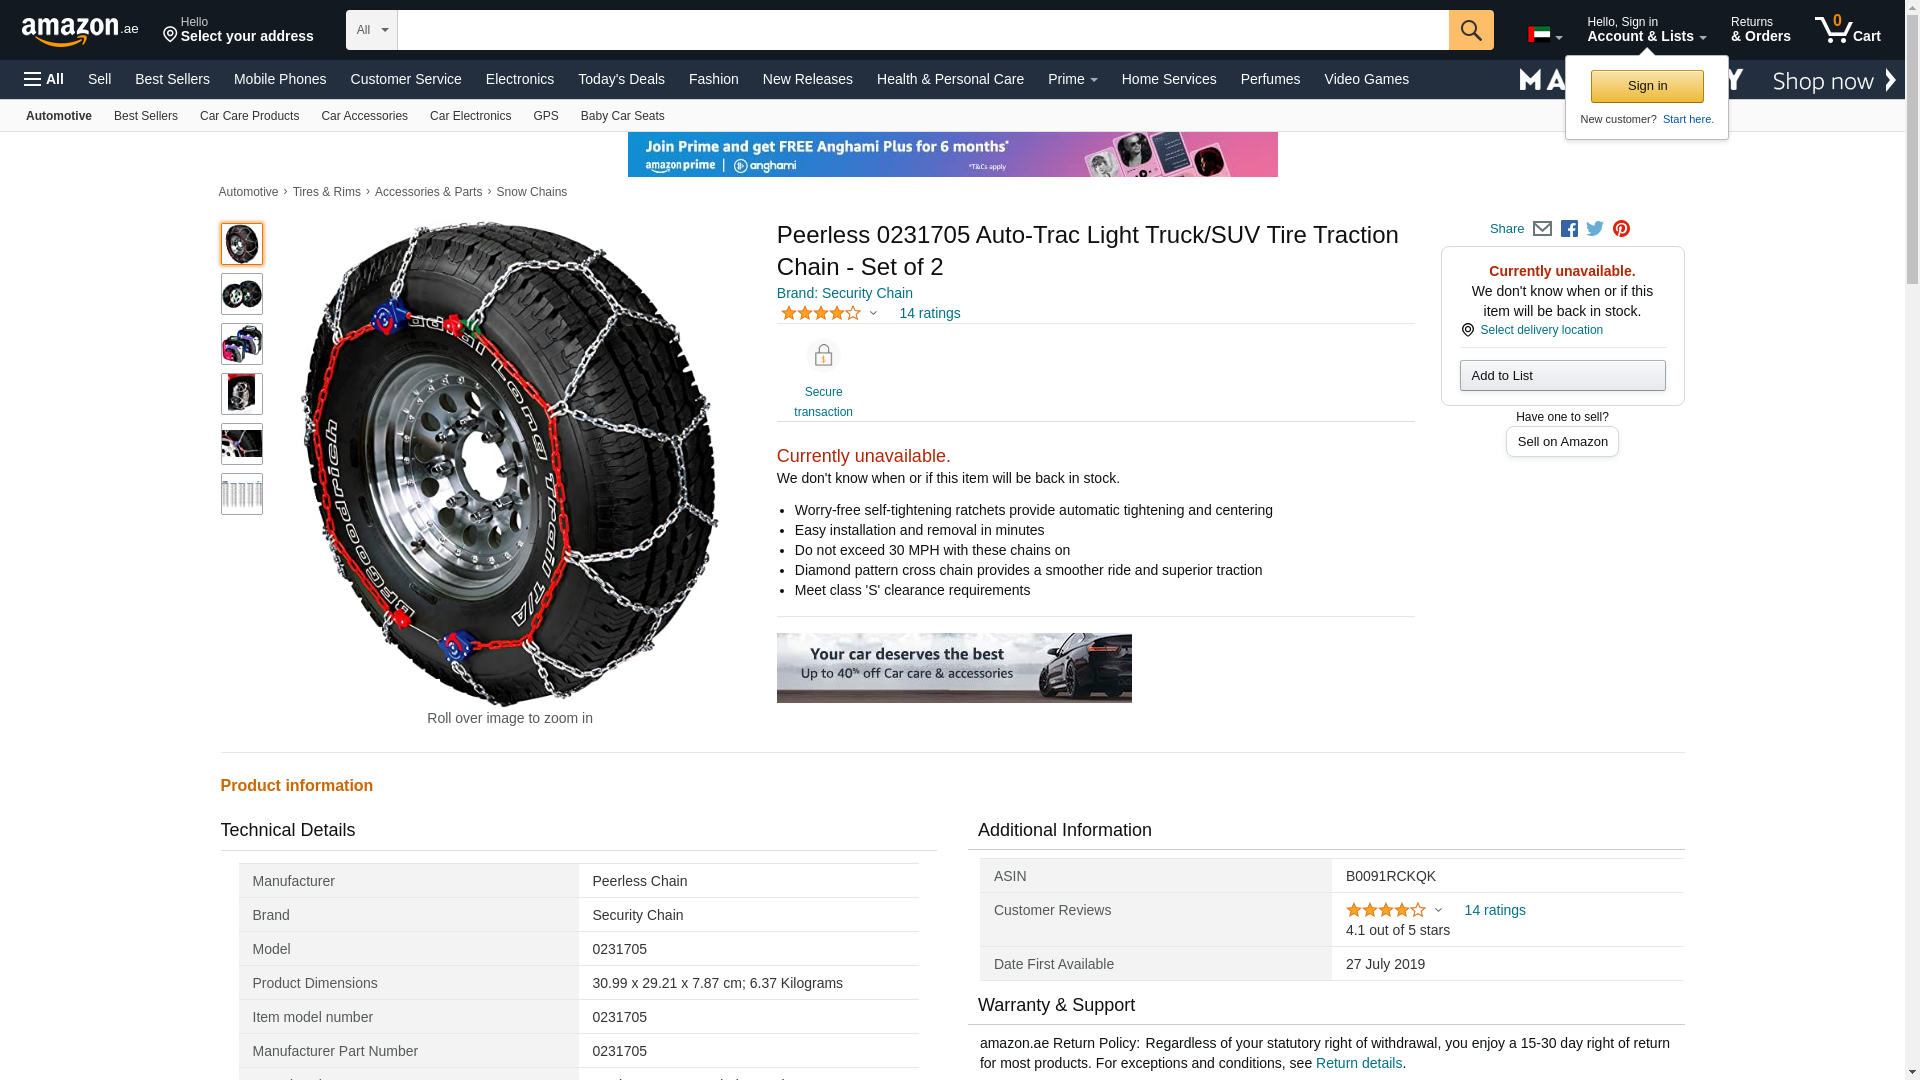Screen dimensions: 1920x1080
Task: Share the product on Pinterest
Action: 1621,229
